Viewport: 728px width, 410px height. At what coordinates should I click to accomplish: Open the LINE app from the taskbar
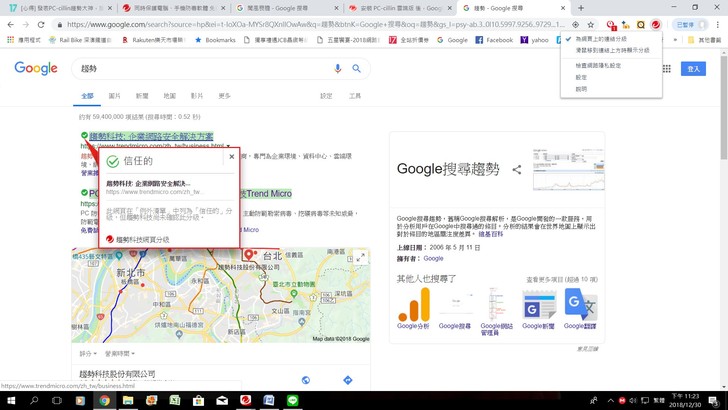(x=292, y=400)
